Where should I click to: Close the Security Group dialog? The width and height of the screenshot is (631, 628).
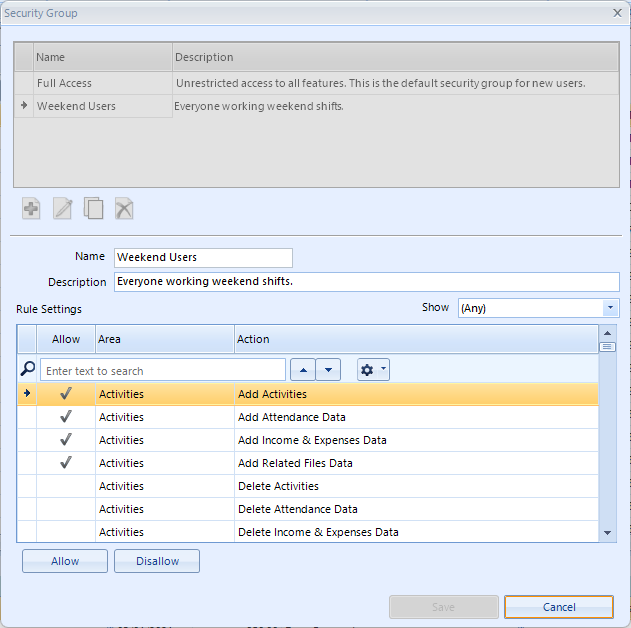(617, 13)
